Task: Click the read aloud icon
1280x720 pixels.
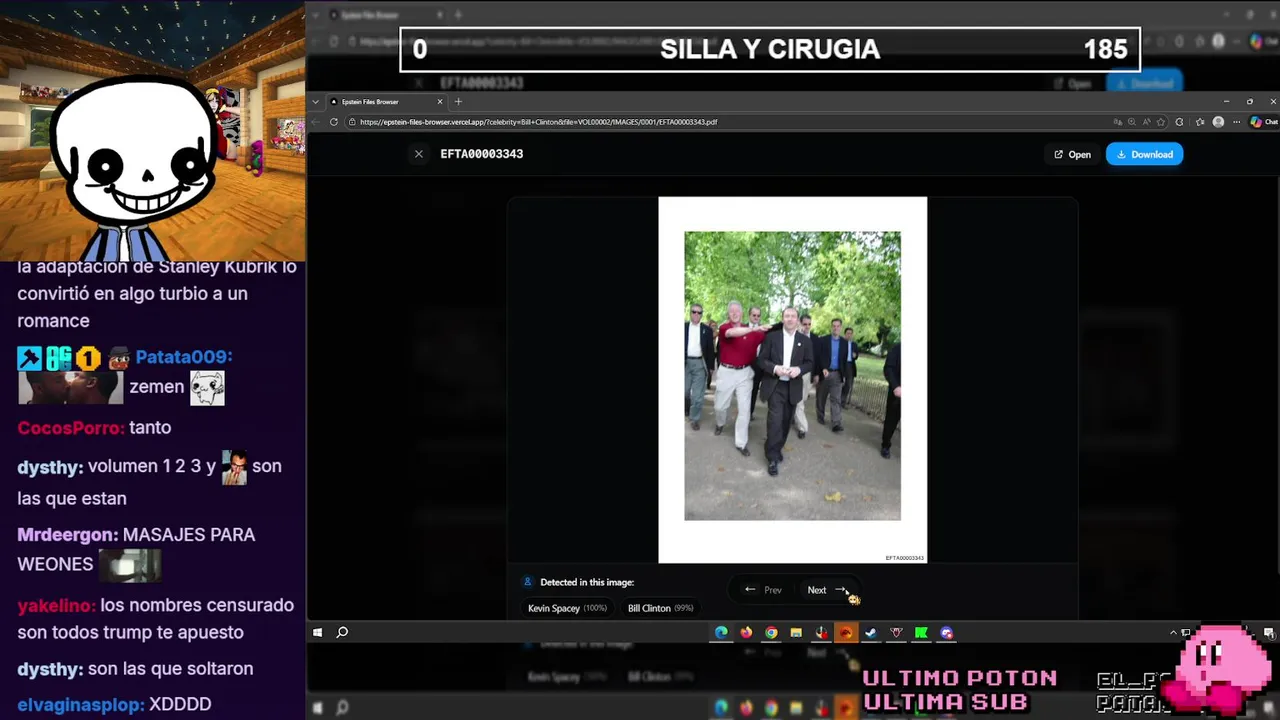Action: coord(1146,122)
